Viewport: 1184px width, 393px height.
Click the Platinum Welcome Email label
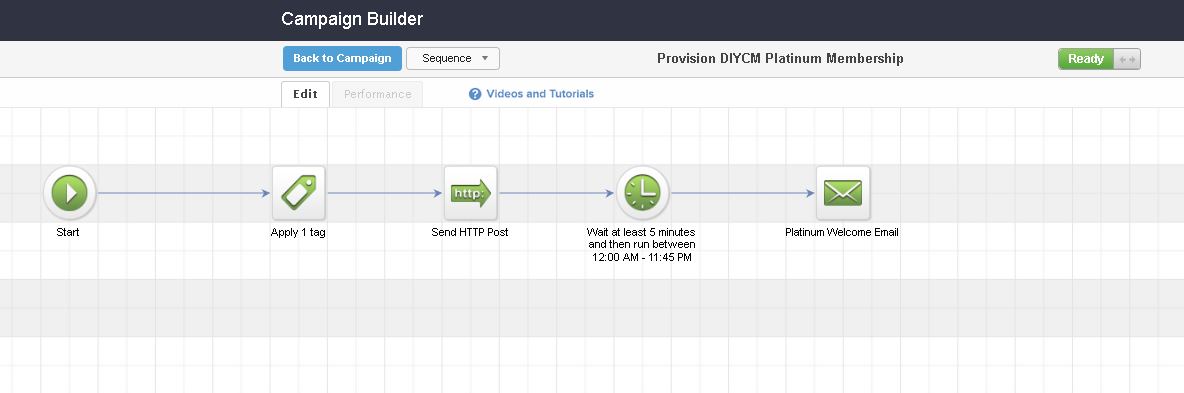coord(842,233)
